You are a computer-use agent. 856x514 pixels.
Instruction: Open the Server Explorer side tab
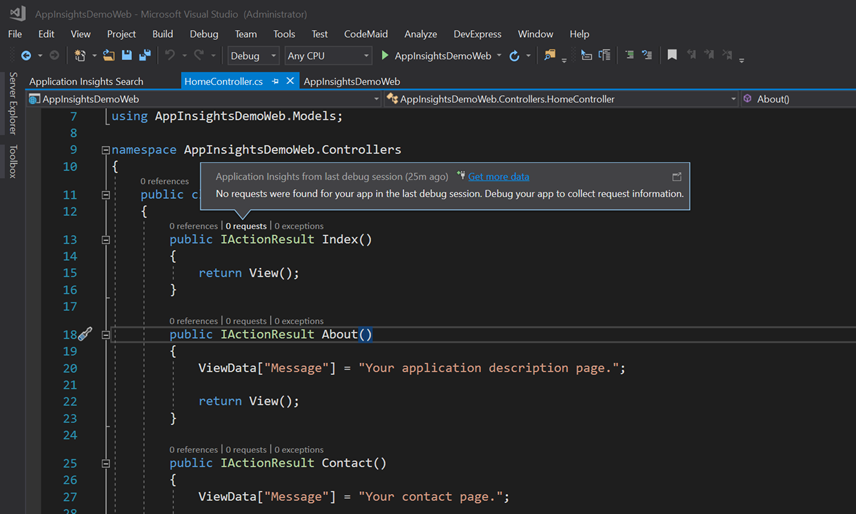pyautogui.click(x=13, y=103)
